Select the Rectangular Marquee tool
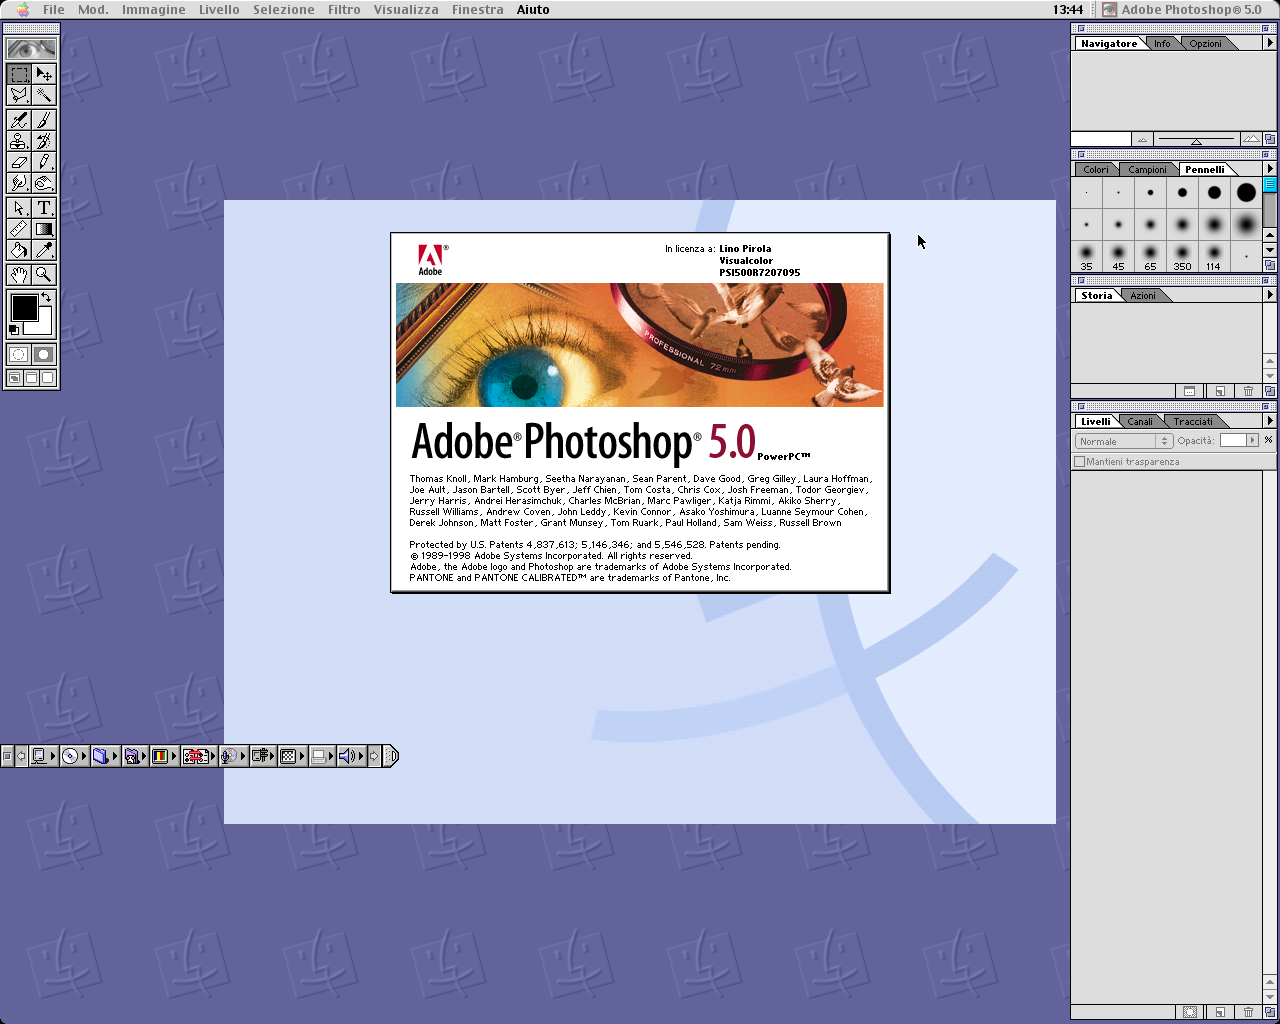Viewport: 1280px width, 1024px height. click(x=19, y=74)
